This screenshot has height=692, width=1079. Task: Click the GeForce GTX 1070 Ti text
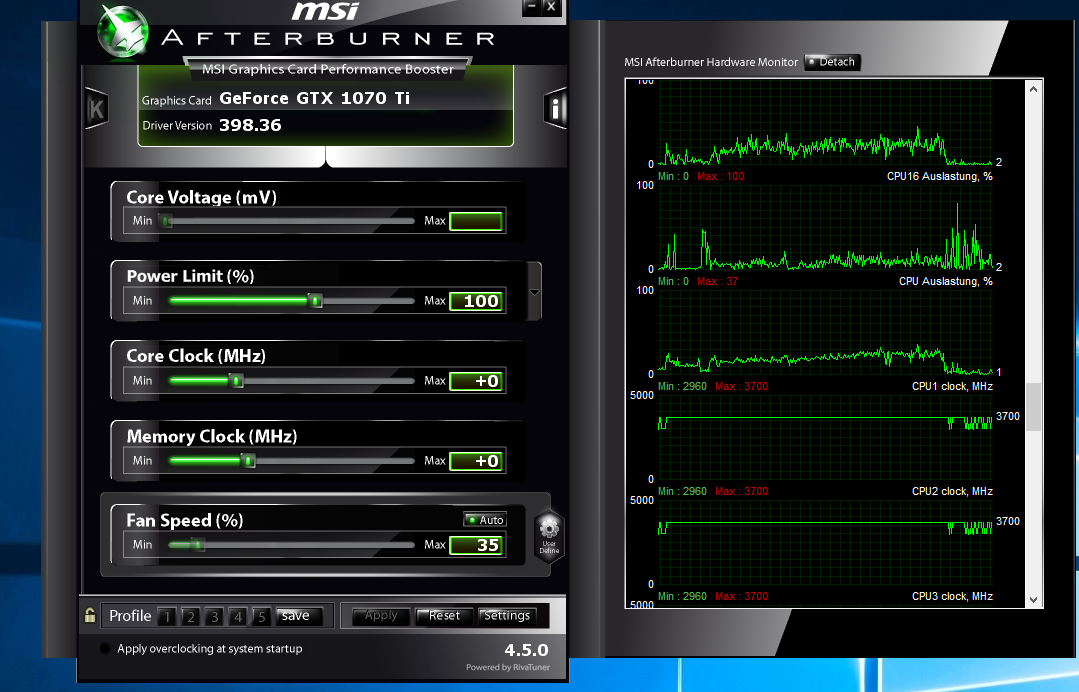click(314, 98)
